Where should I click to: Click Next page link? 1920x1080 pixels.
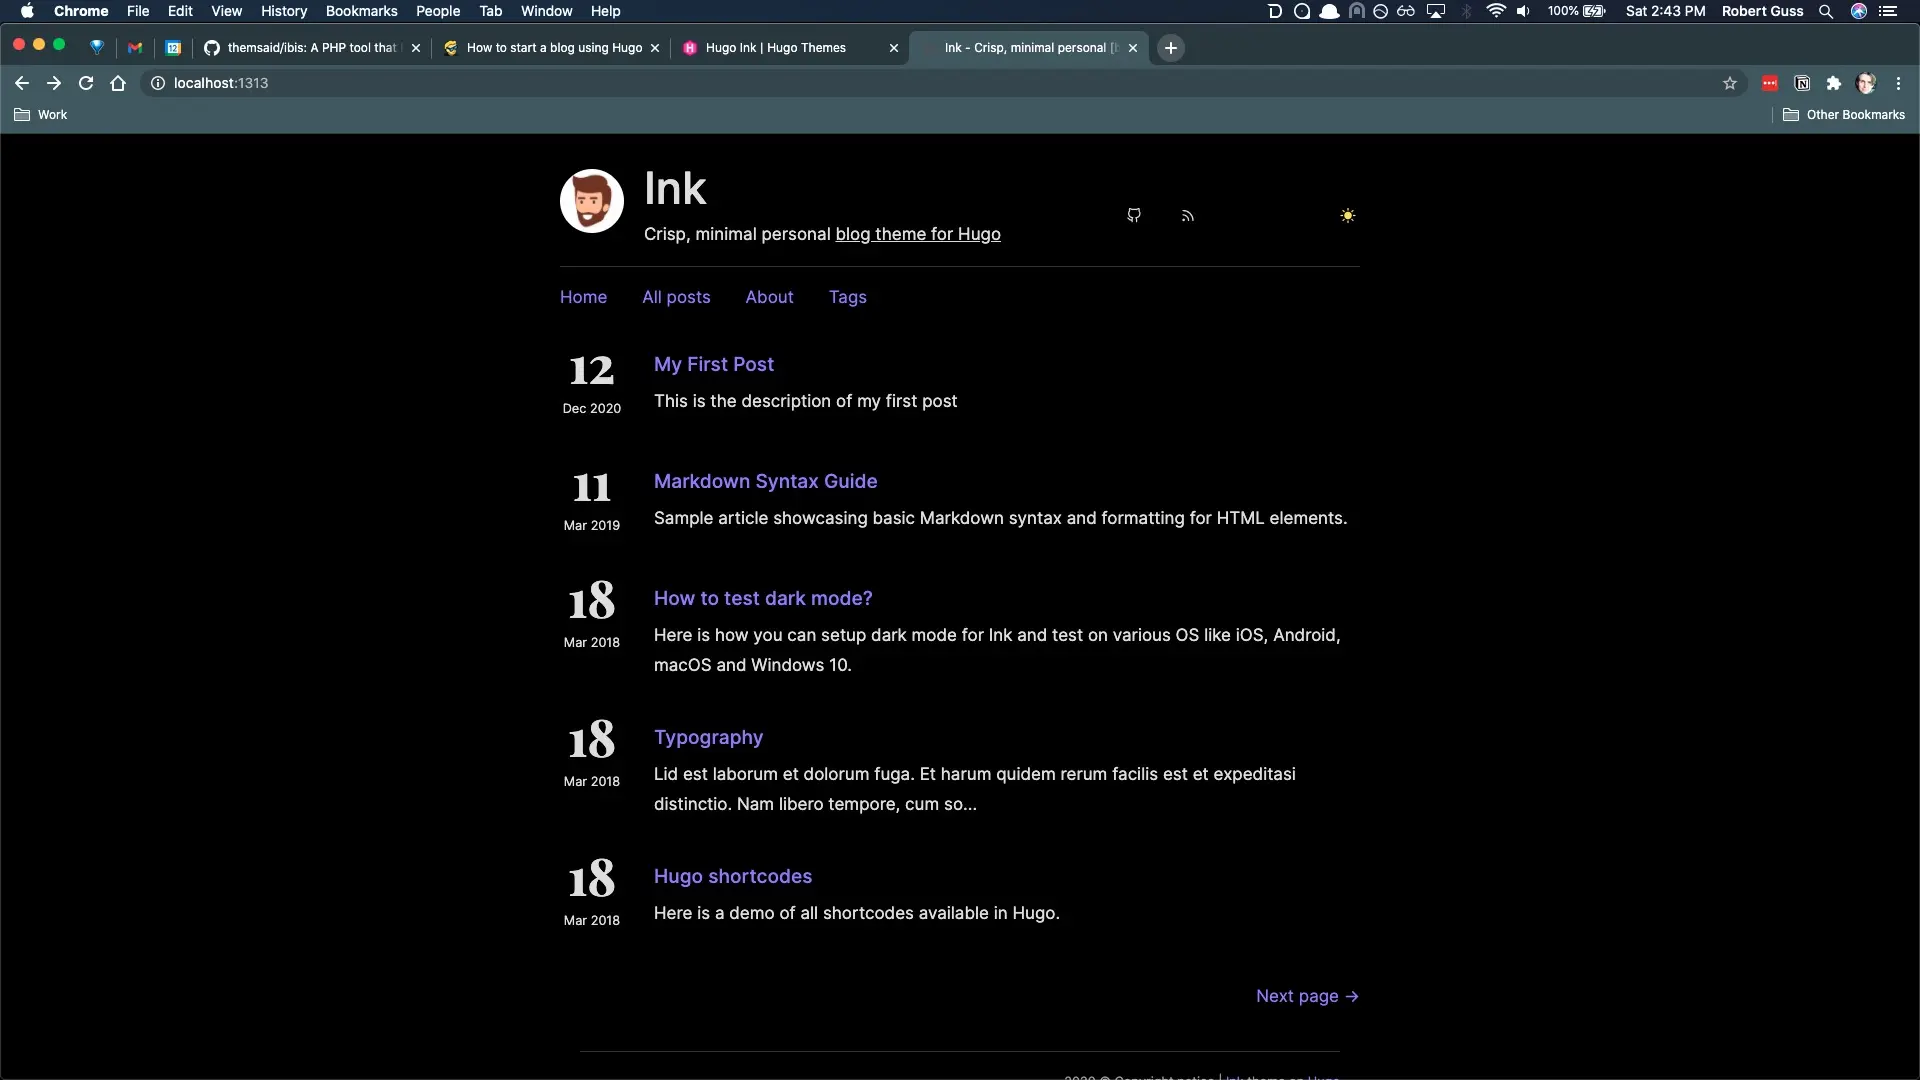coord(1306,996)
